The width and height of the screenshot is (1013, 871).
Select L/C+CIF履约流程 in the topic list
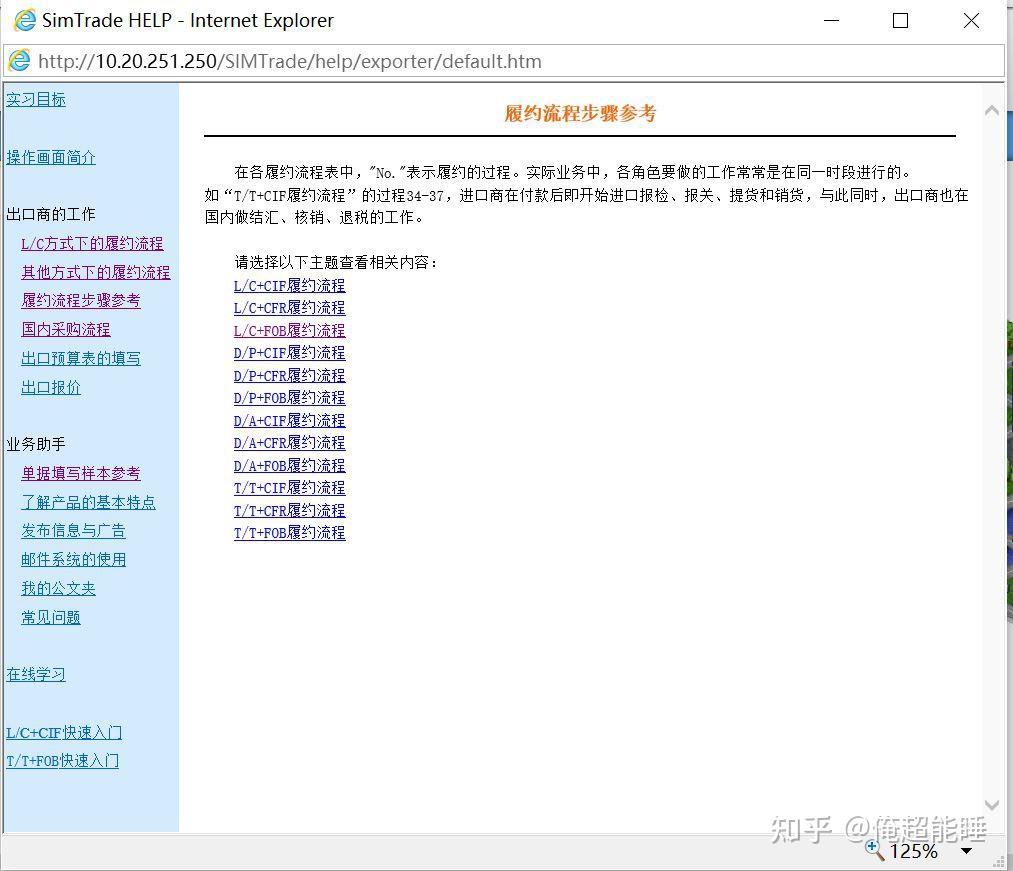tap(289, 285)
